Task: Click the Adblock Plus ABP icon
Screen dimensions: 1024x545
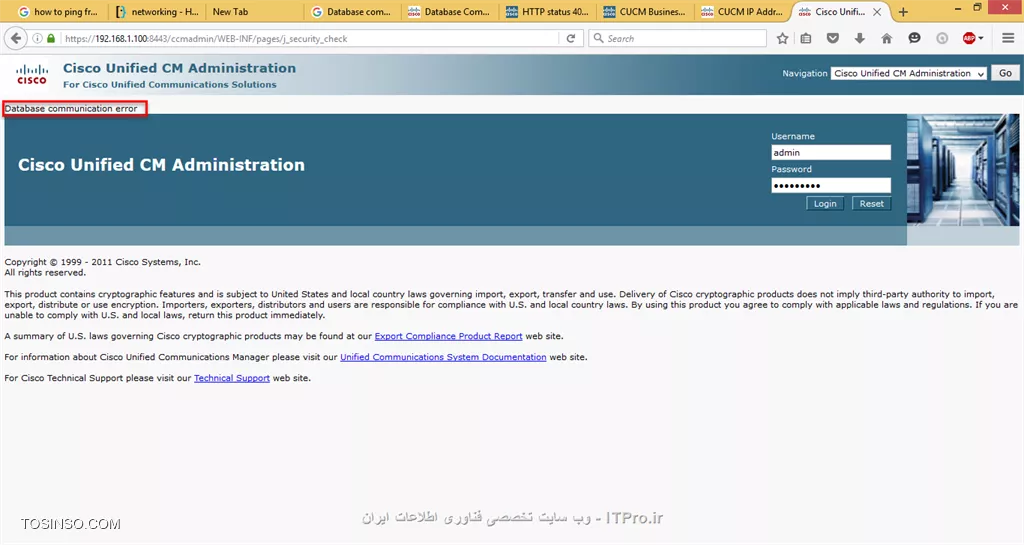Action: tap(969, 39)
